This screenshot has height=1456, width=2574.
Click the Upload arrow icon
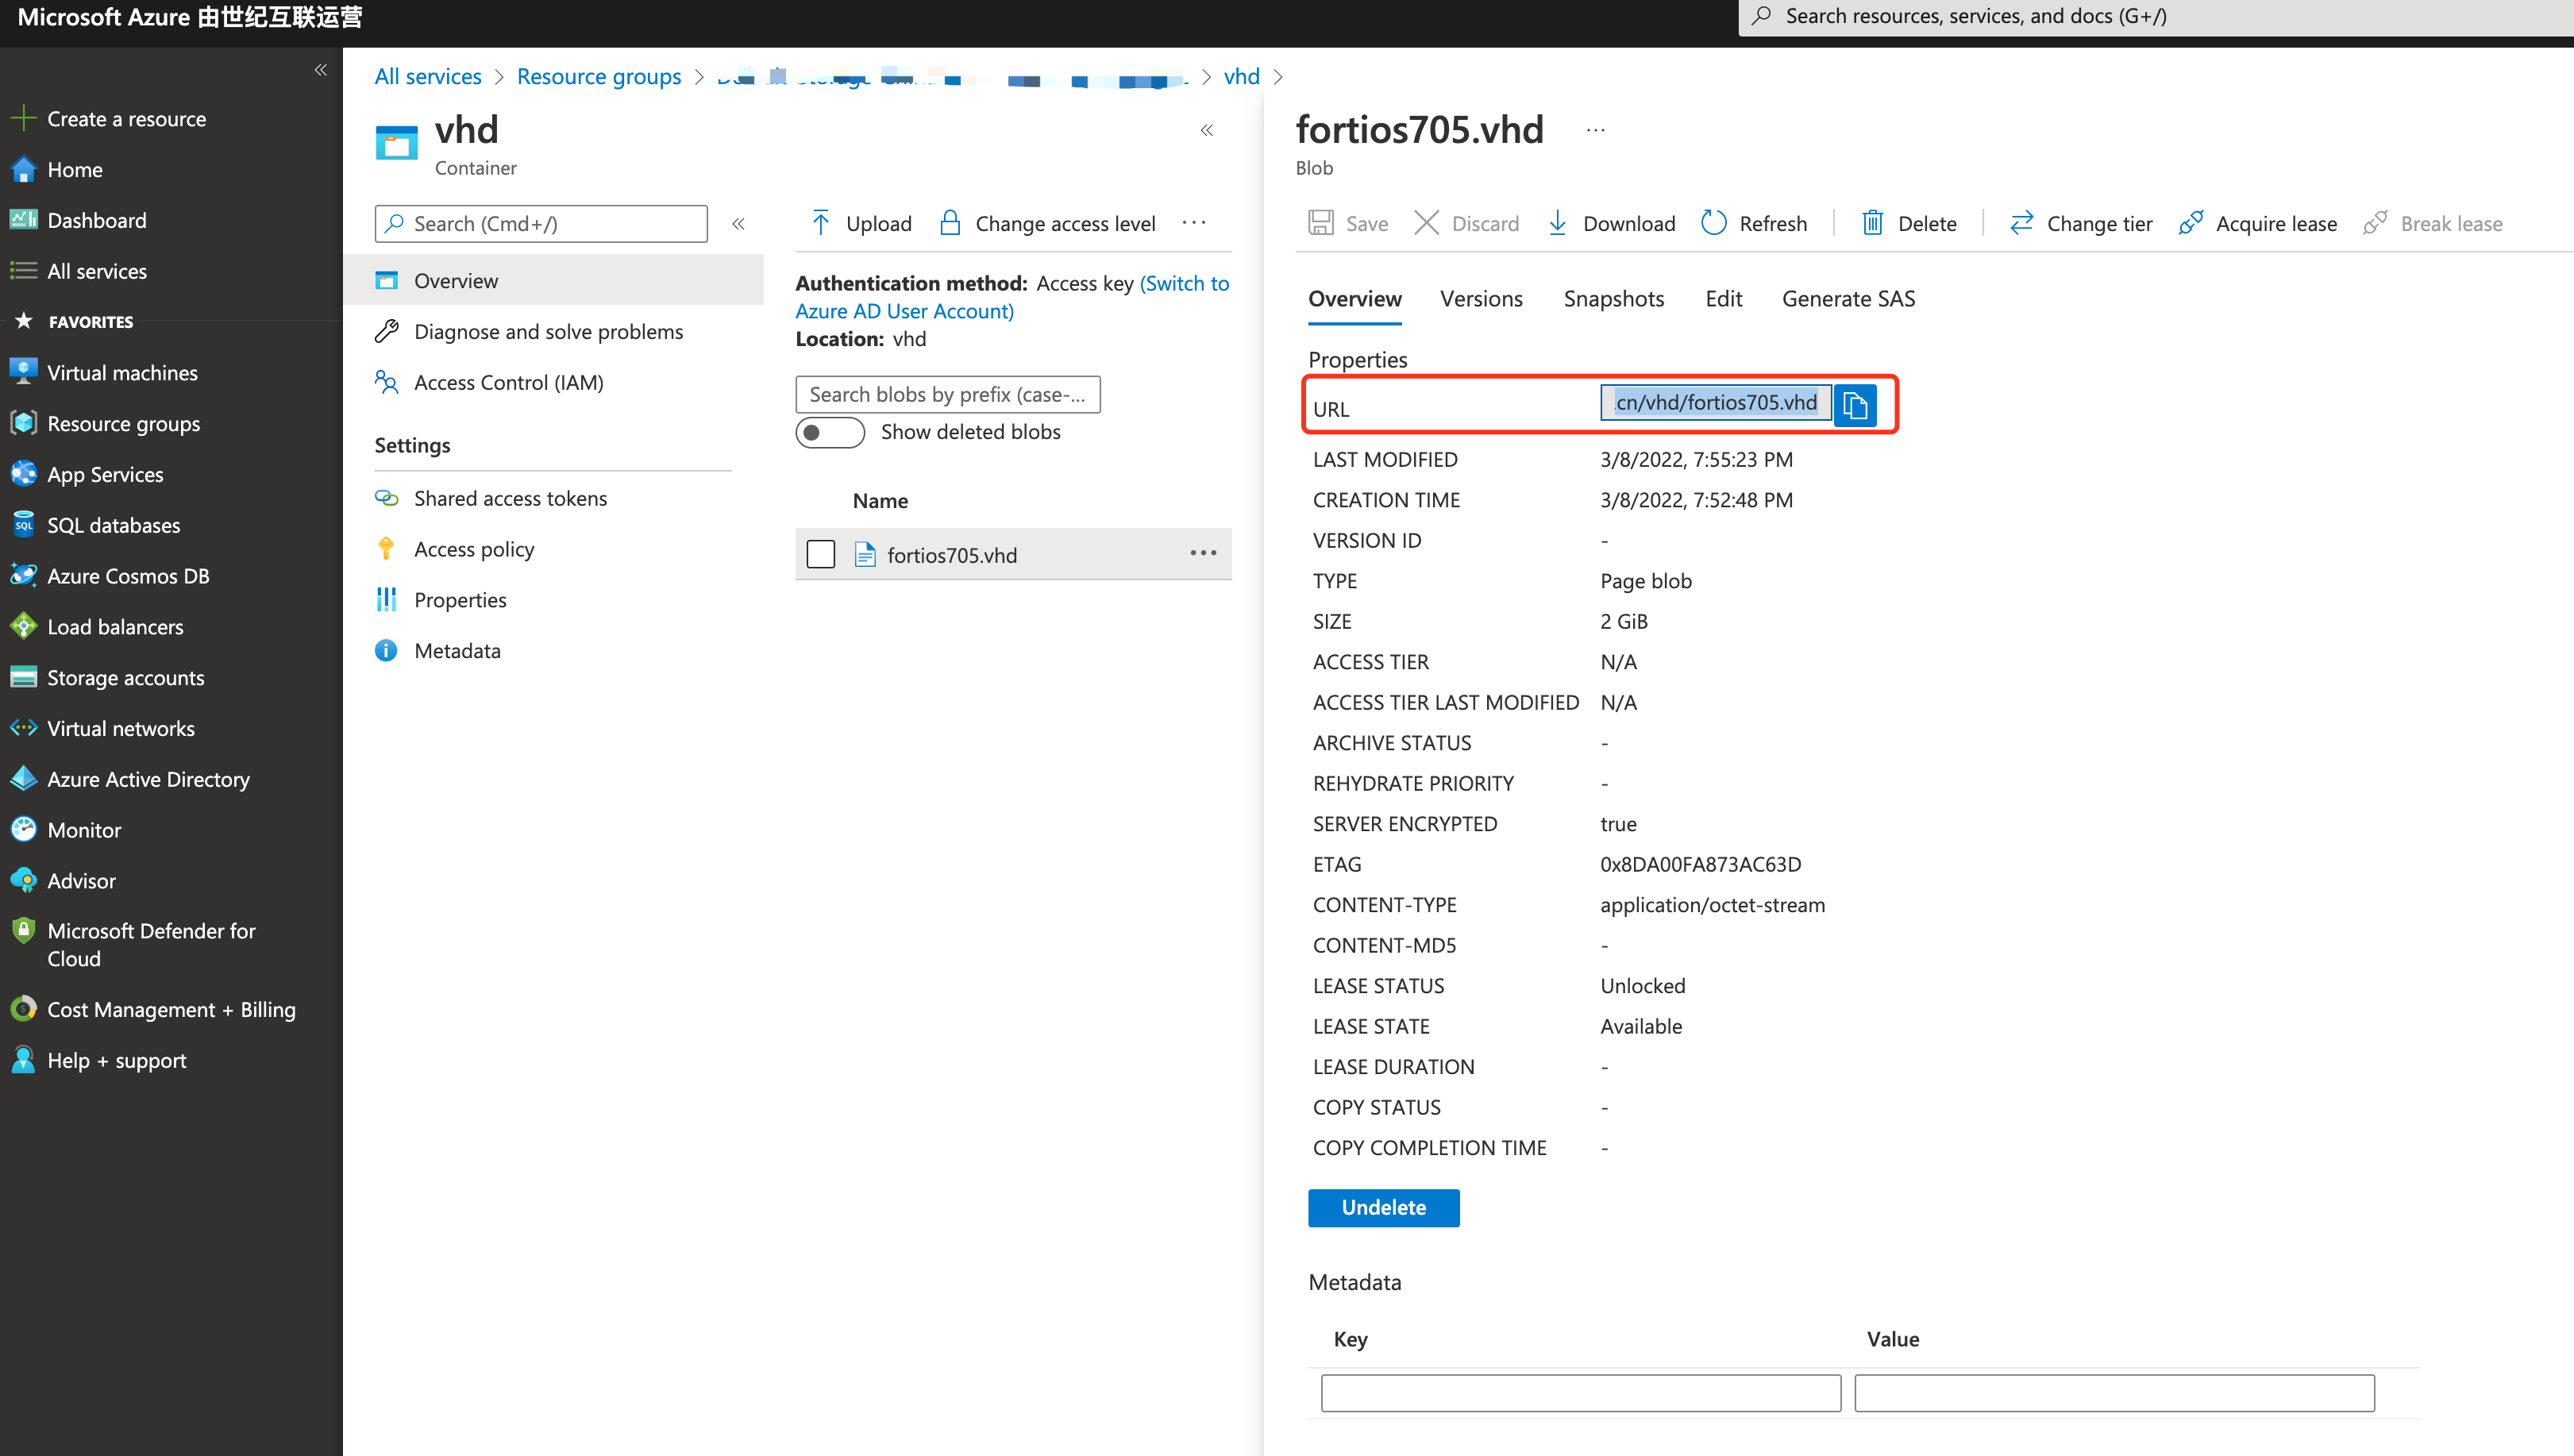point(821,223)
